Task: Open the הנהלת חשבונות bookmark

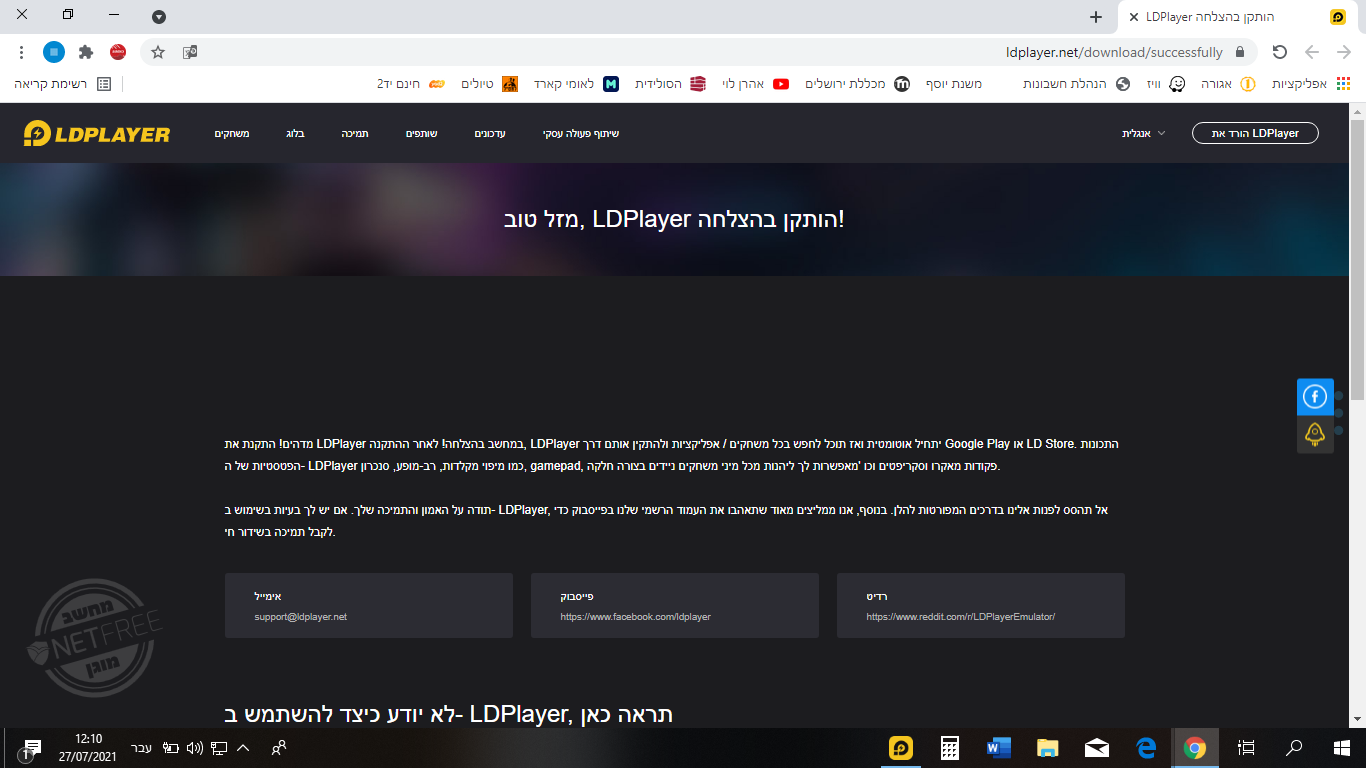Action: [x=1076, y=84]
